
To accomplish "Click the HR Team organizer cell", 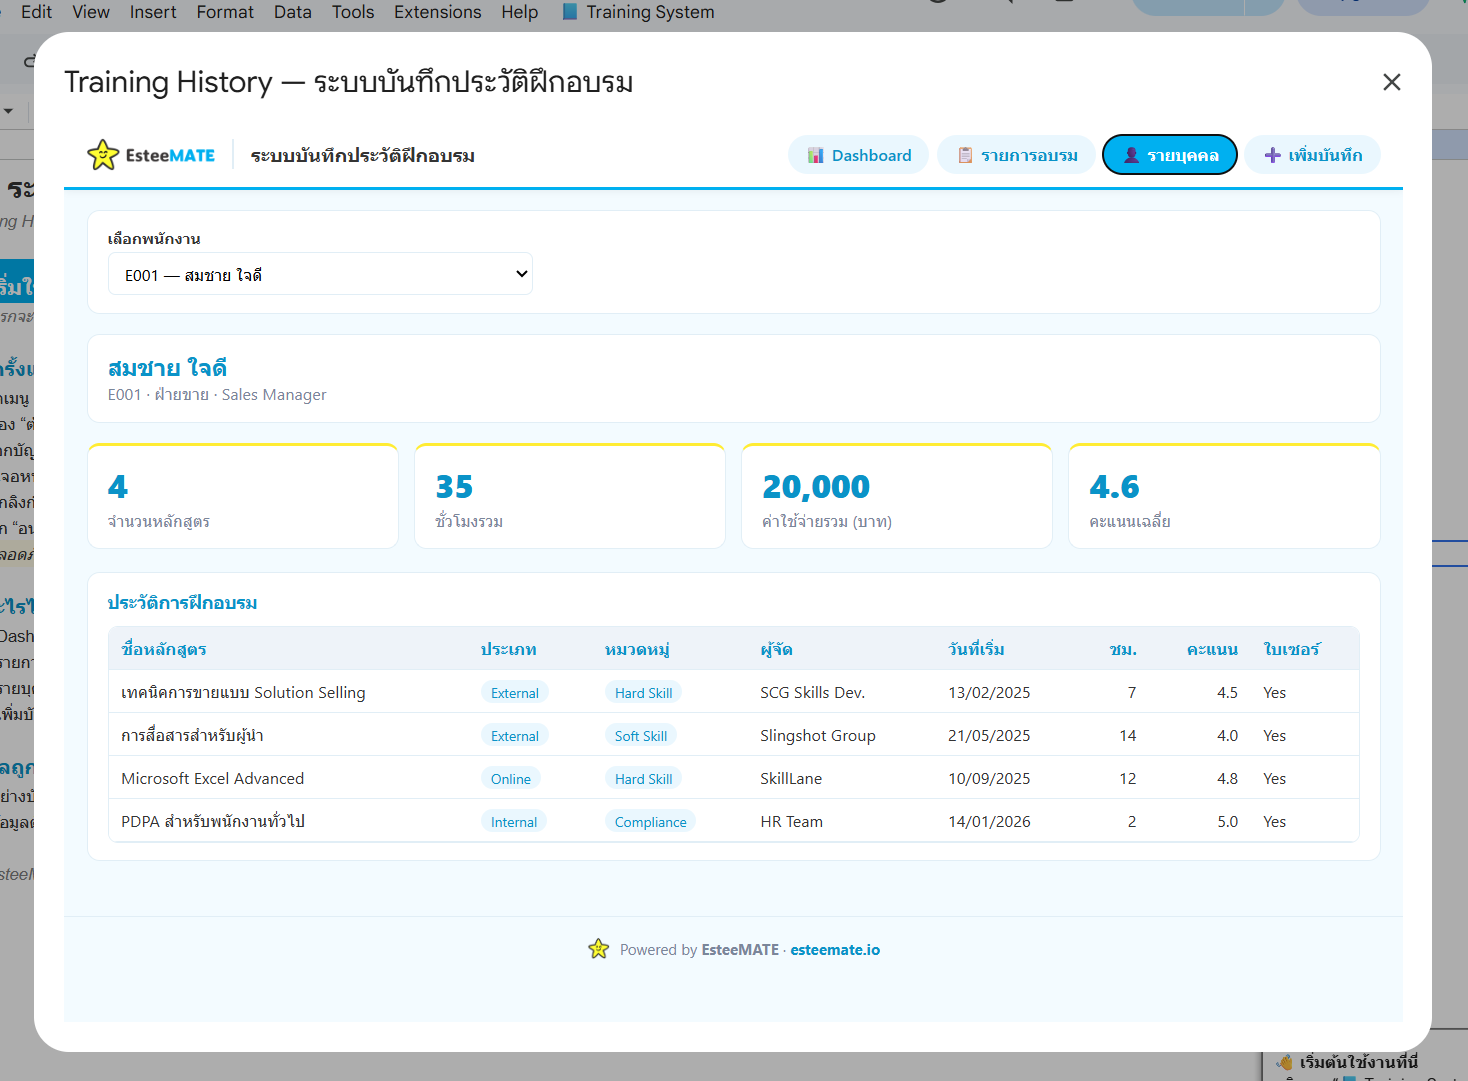I will click(791, 821).
